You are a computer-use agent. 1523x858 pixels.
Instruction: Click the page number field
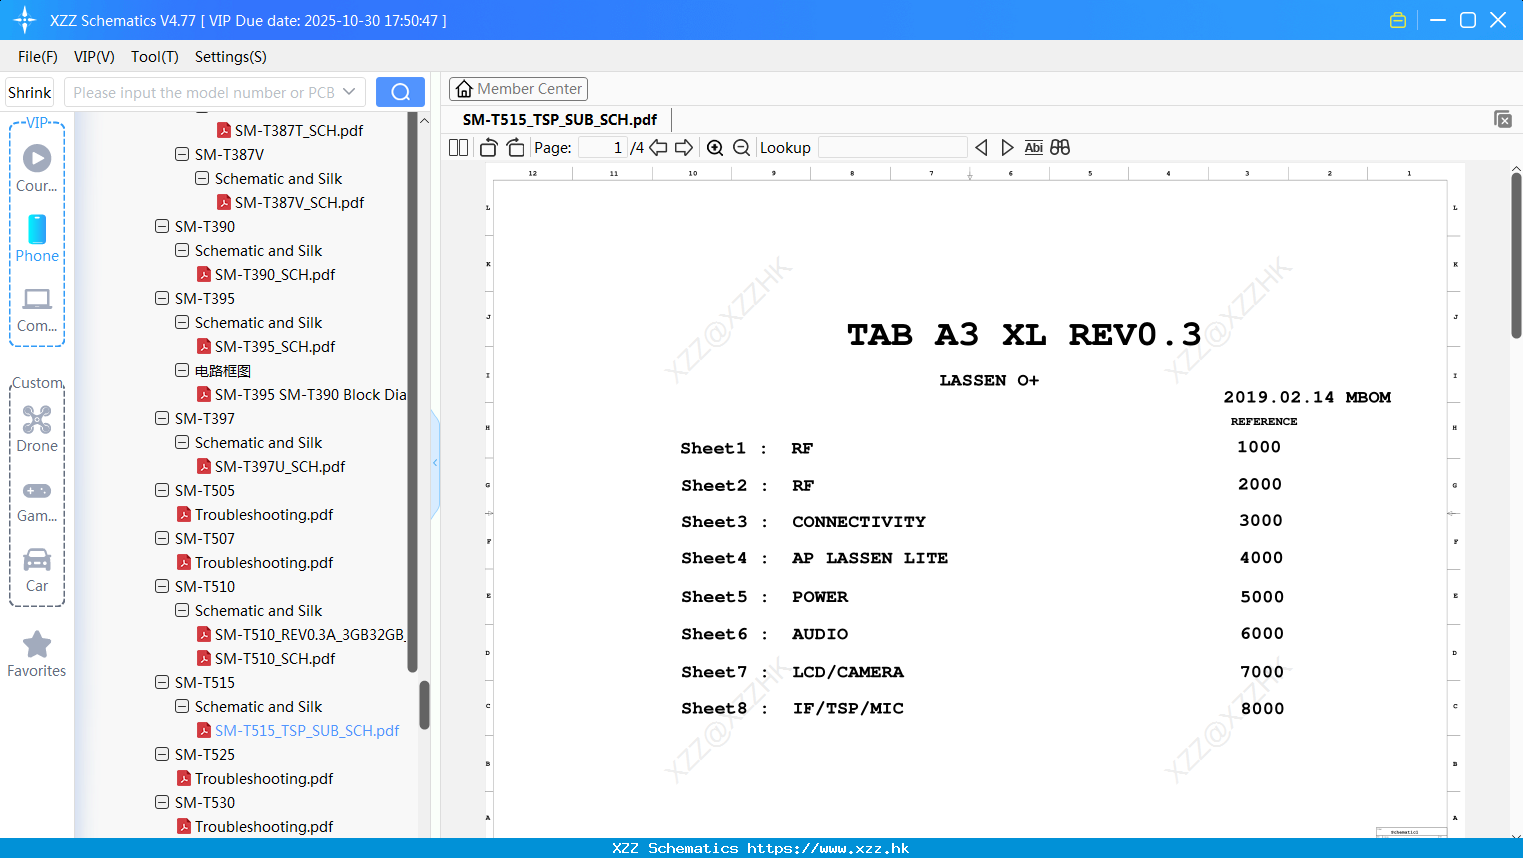602,148
